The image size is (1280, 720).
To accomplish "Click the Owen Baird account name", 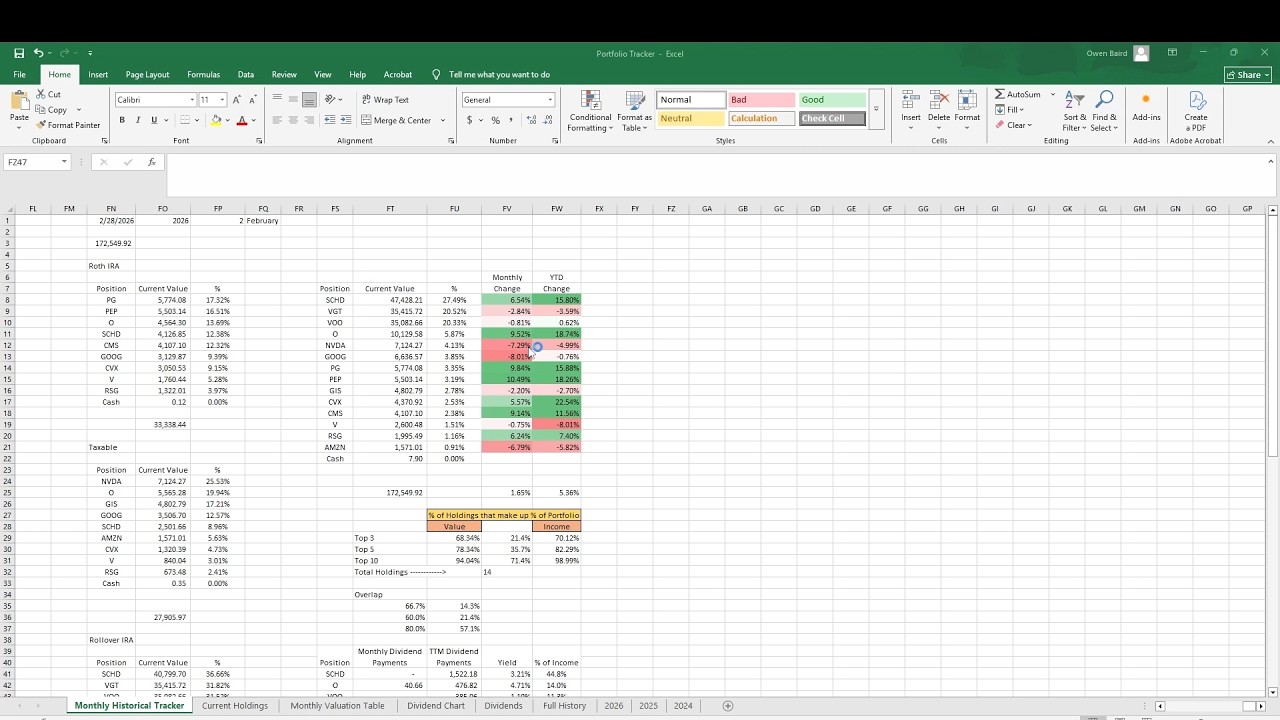I will [x=1108, y=54].
